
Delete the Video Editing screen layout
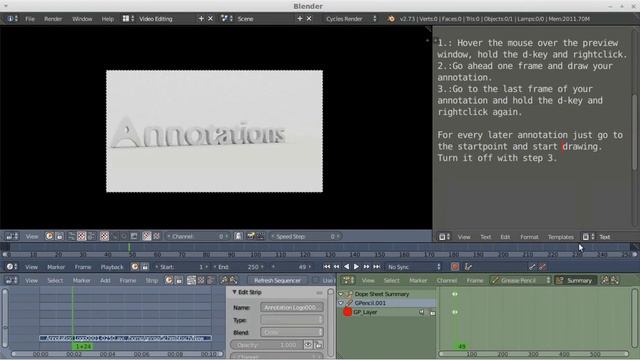[210, 19]
